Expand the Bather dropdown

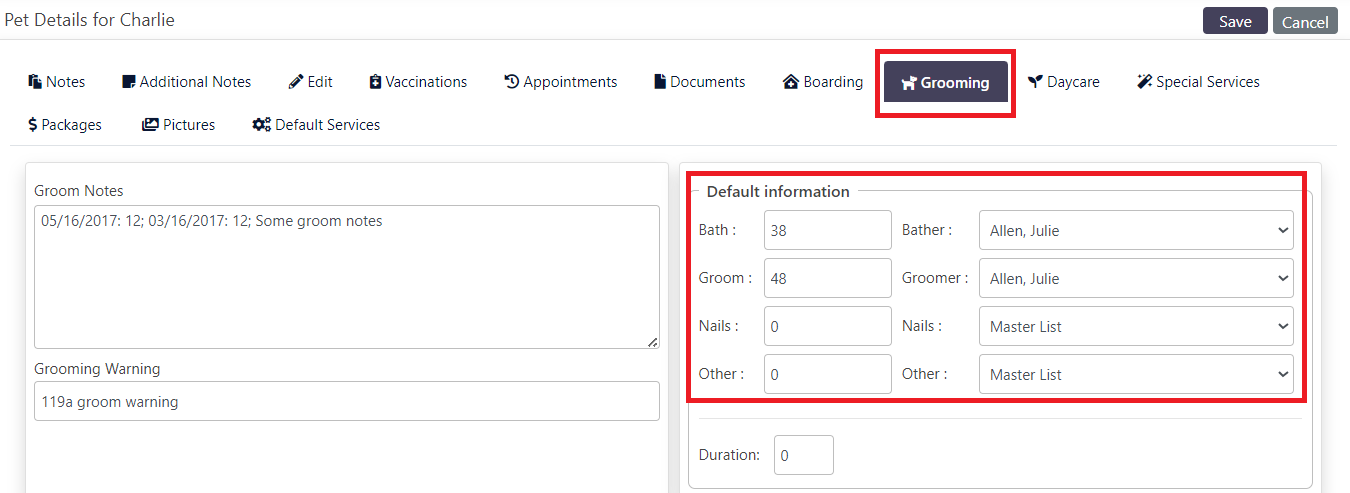1136,230
